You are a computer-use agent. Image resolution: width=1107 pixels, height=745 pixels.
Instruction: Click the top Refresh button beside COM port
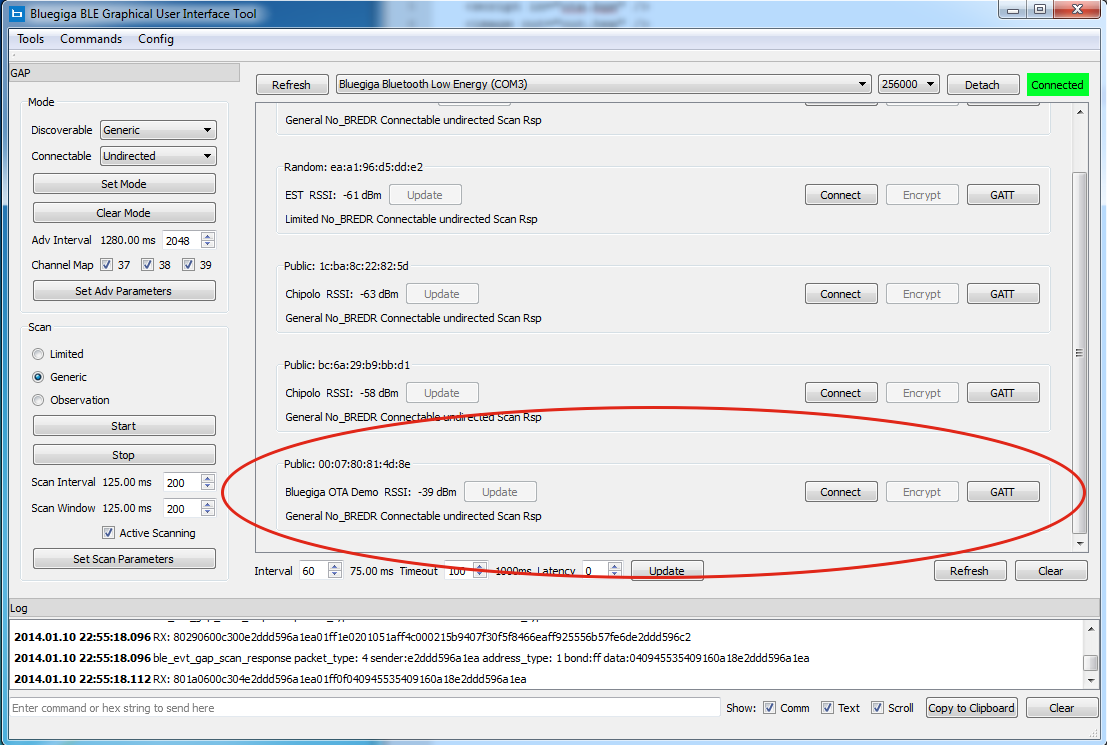point(292,85)
